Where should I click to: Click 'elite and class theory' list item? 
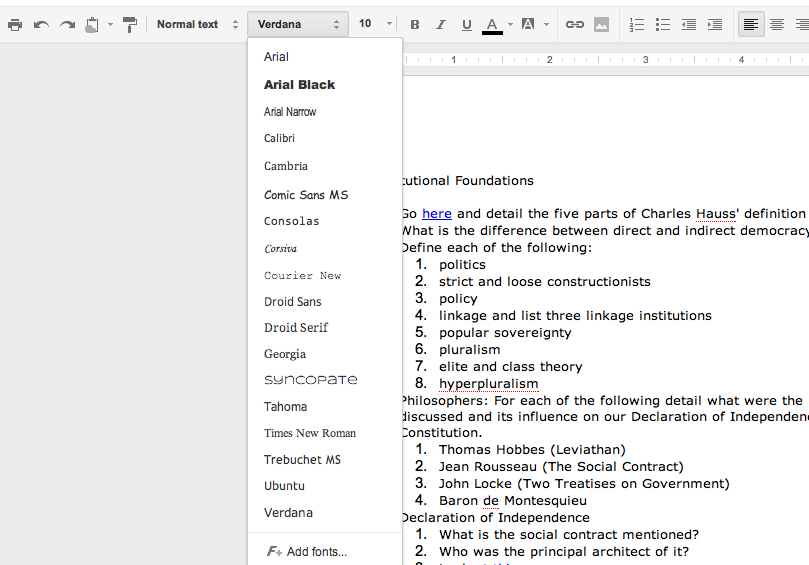tap(510, 367)
